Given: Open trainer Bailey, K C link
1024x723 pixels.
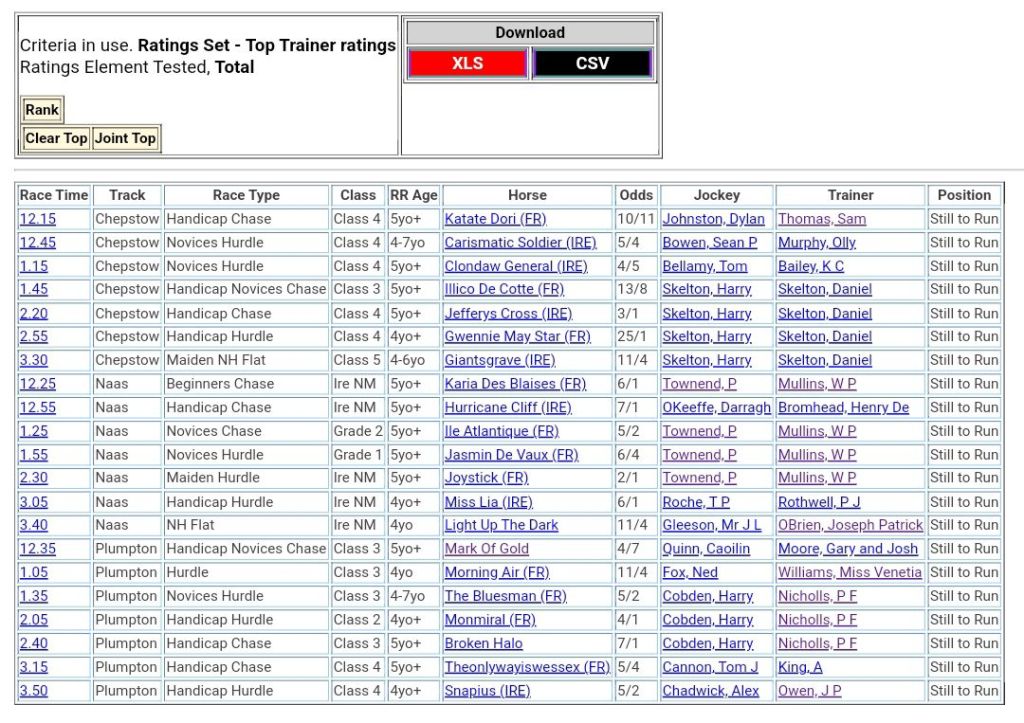Looking at the screenshot, I should pyautogui.click(x=810, y=266).
